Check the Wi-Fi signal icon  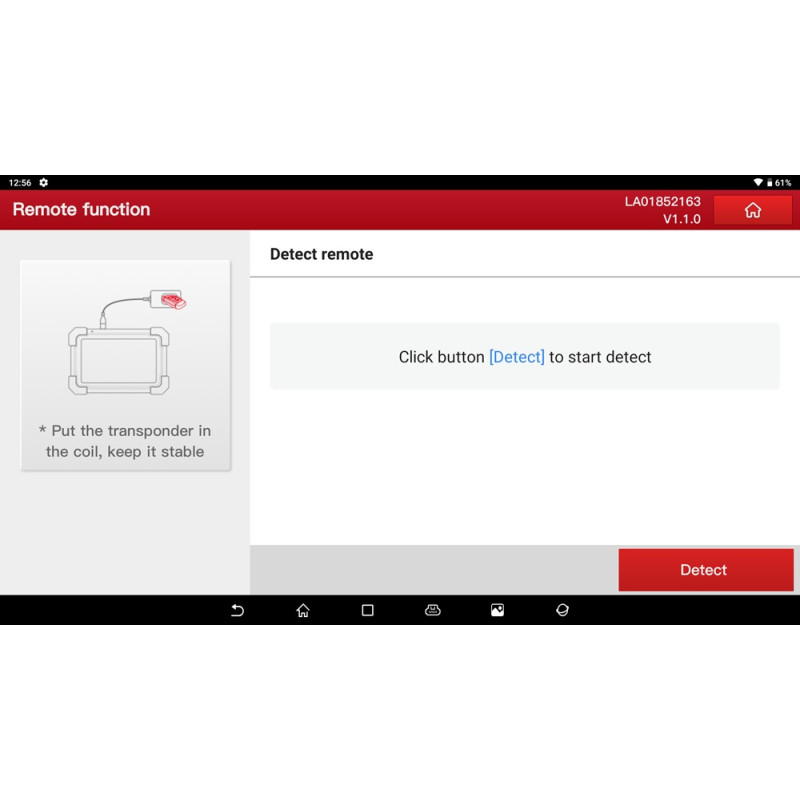[758, 183]
